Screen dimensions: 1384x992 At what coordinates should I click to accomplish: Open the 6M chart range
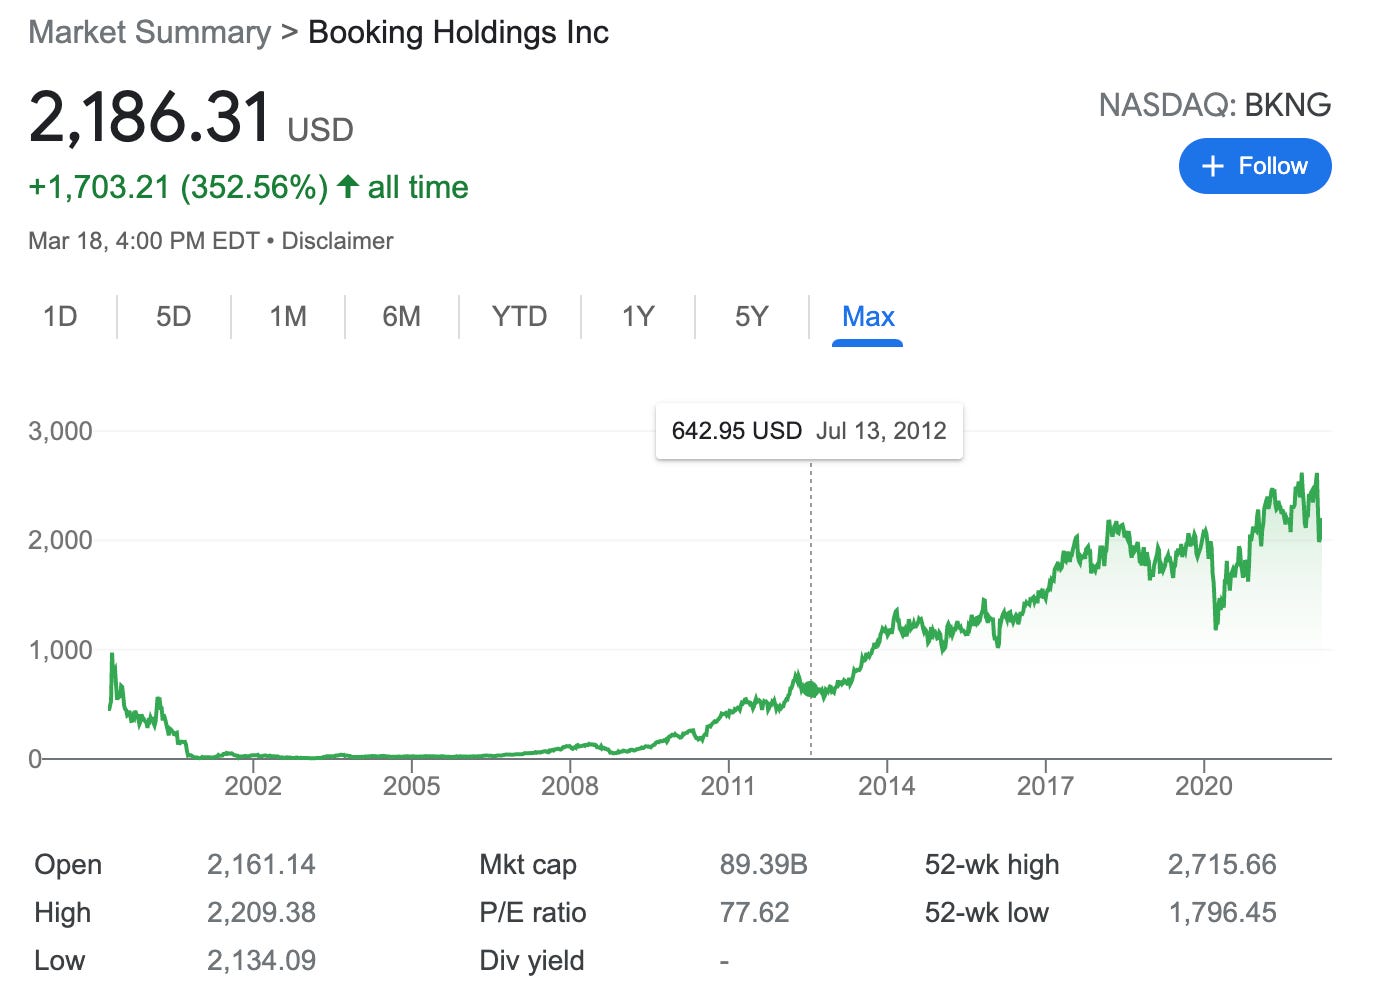[401, 317]
